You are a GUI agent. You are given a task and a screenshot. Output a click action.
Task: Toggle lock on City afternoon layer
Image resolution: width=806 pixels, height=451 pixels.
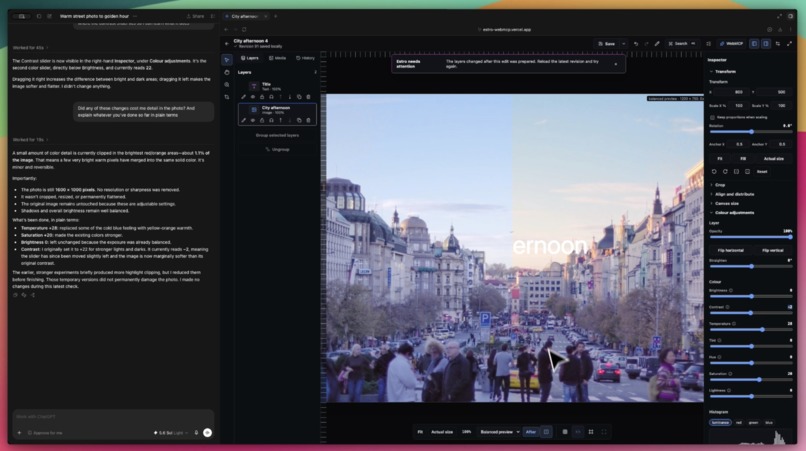[262, 120]
